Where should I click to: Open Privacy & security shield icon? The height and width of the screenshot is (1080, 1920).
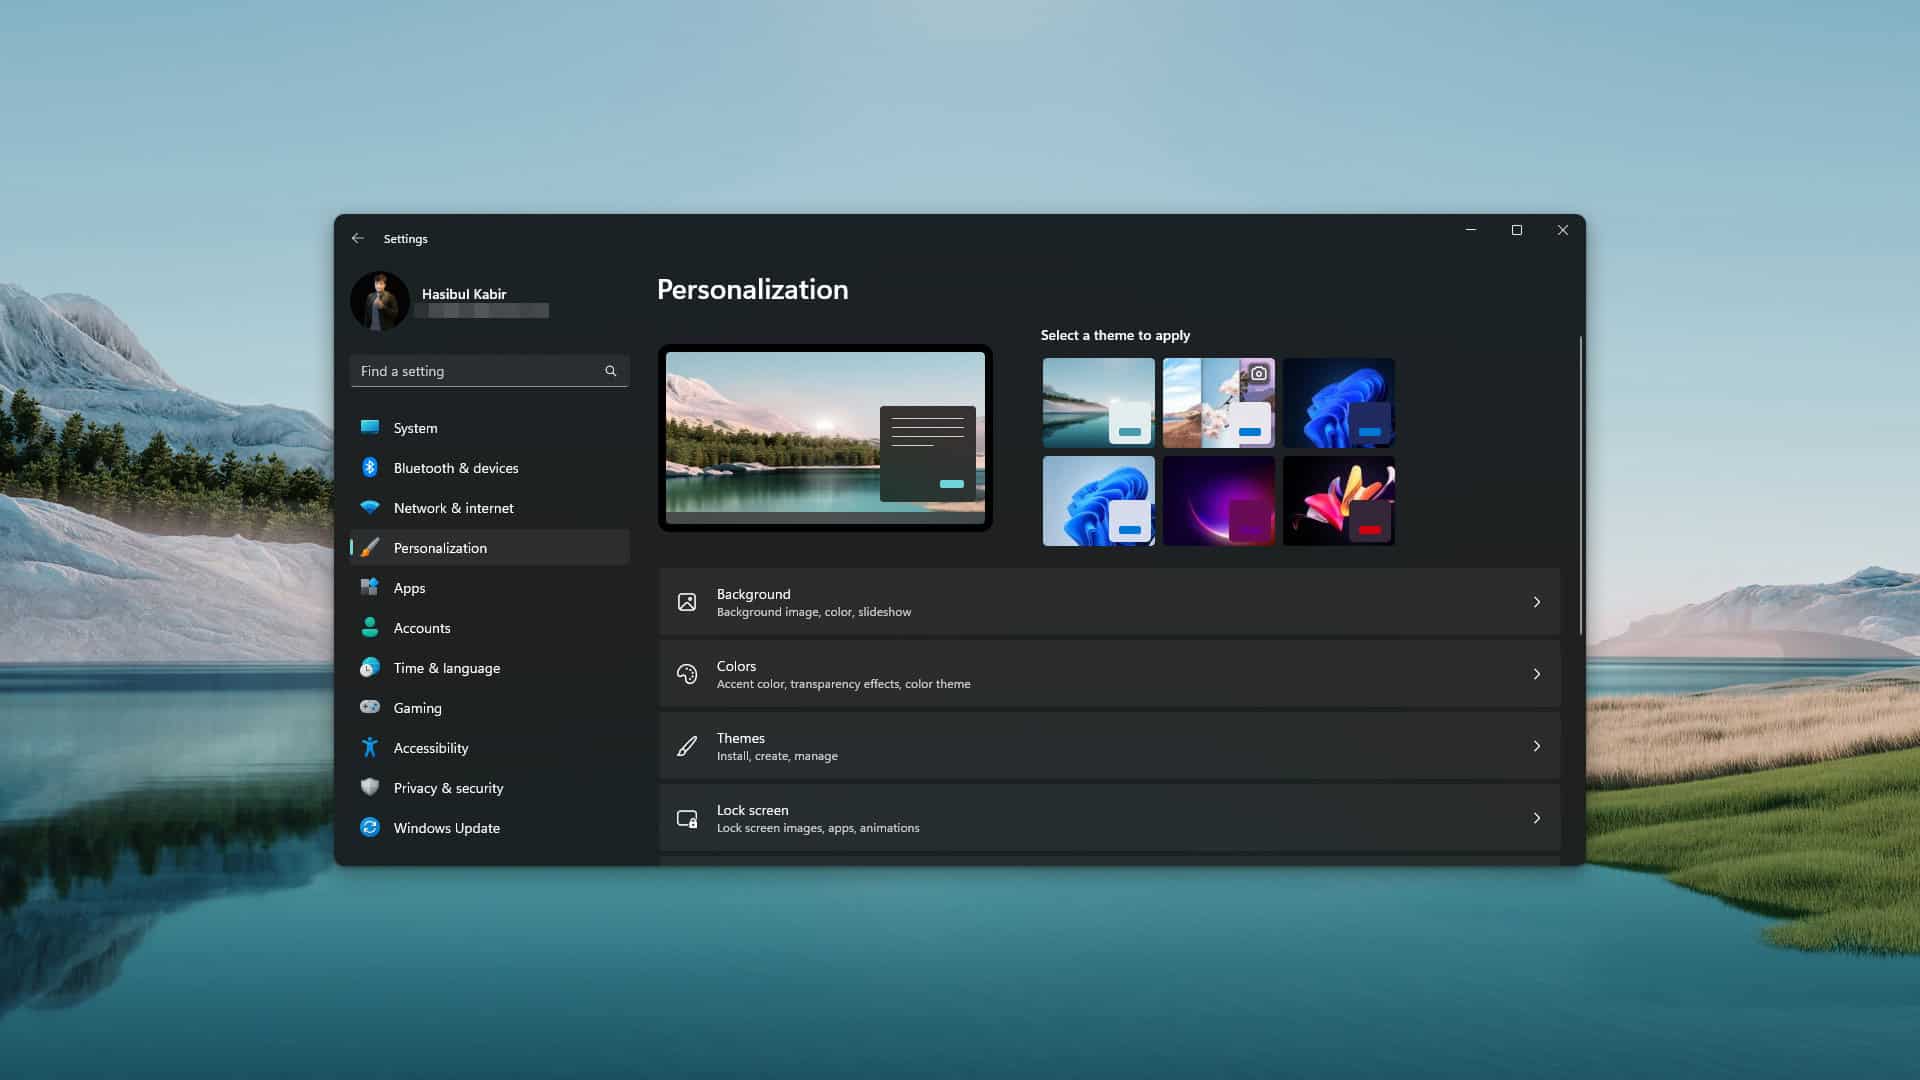(370, 787)
